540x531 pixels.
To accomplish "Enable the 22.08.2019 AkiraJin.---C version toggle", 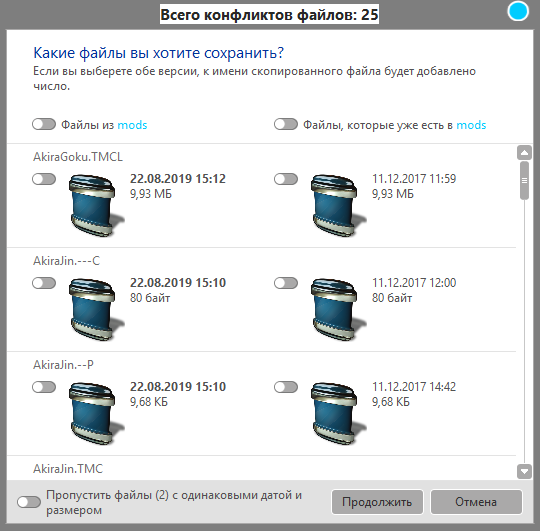I will click(x=44, y=283).
